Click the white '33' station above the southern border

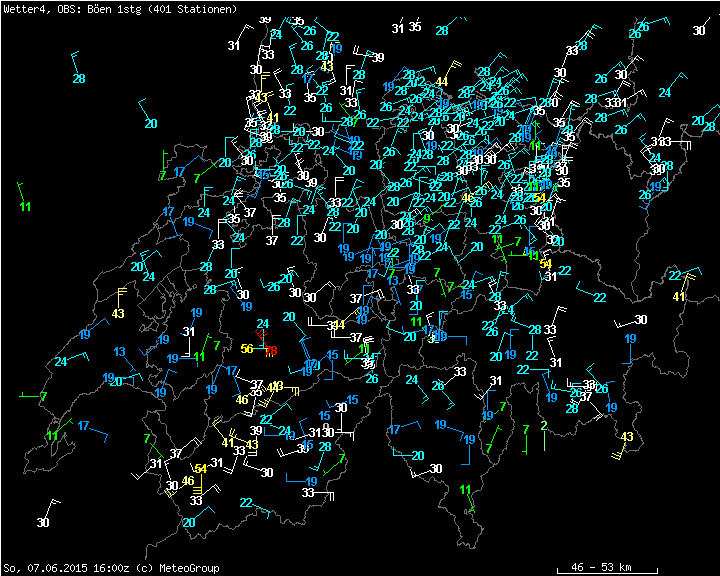308,493
